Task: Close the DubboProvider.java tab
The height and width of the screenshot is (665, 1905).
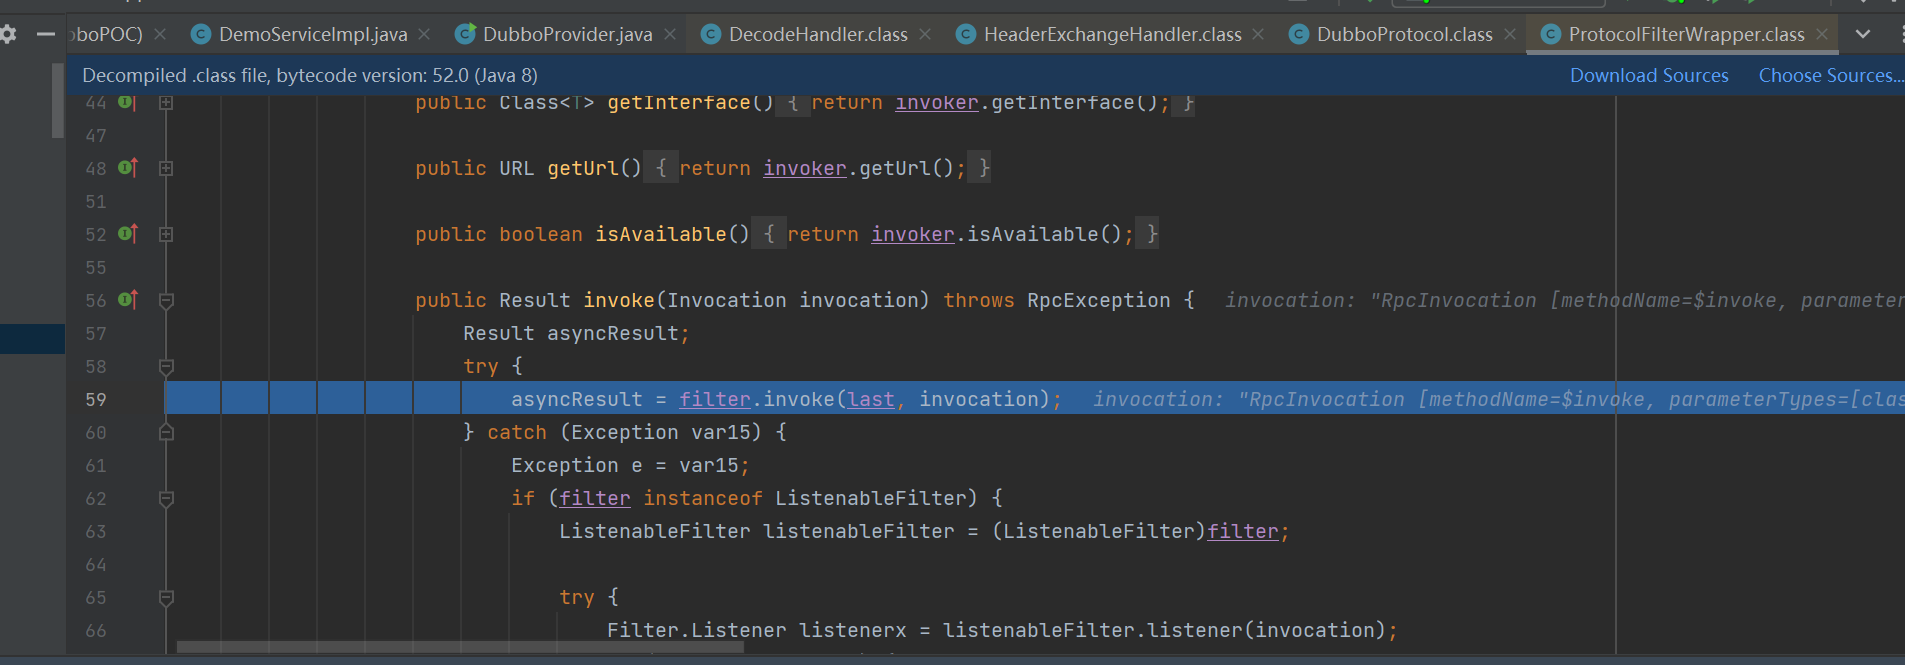Action: point(670,34)
